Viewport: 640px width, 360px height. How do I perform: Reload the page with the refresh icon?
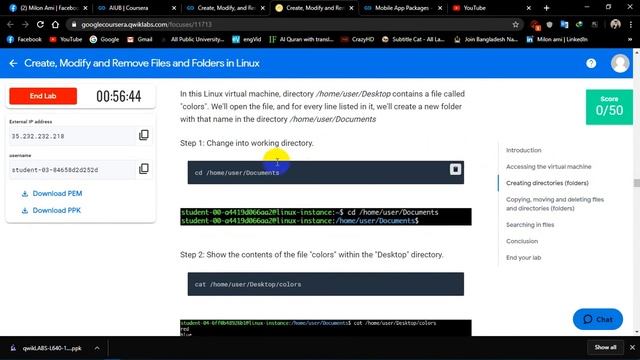(x=40, y=24)
